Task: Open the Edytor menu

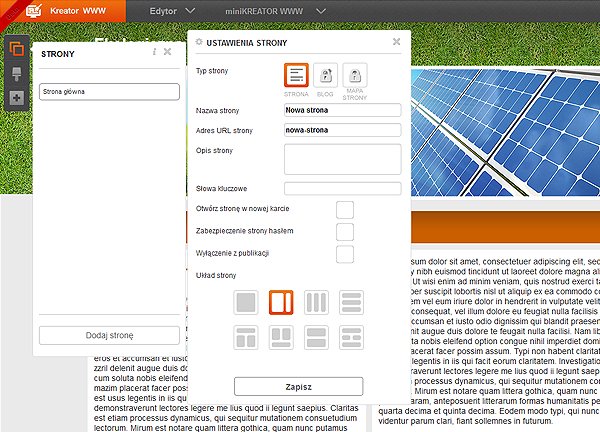Action: [163, 11]
